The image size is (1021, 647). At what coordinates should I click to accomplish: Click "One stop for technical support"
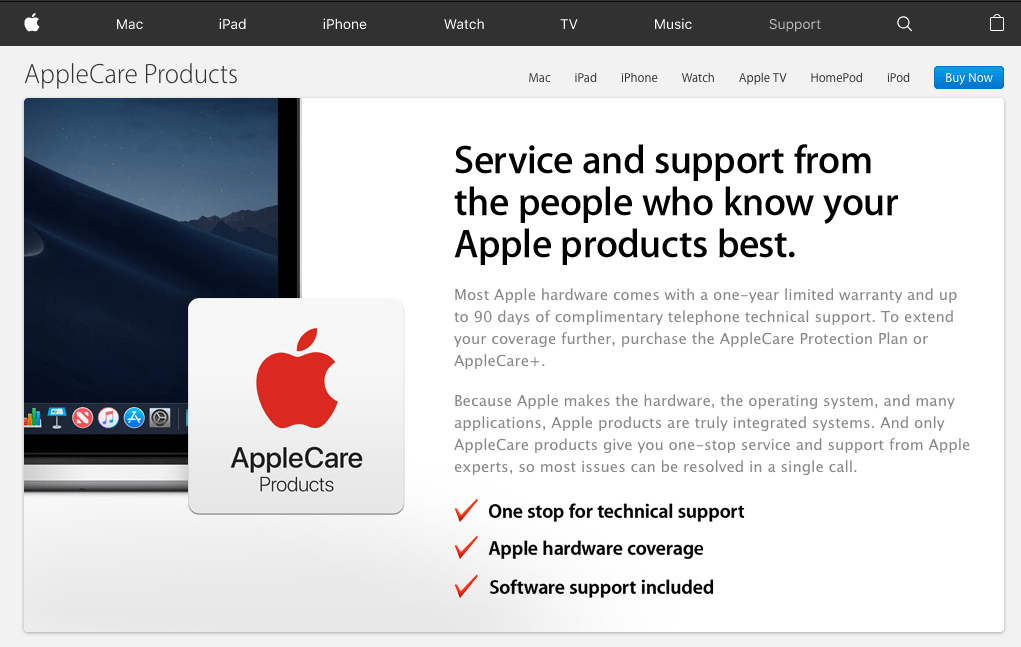pyautogui.click(x=616, y=512)
